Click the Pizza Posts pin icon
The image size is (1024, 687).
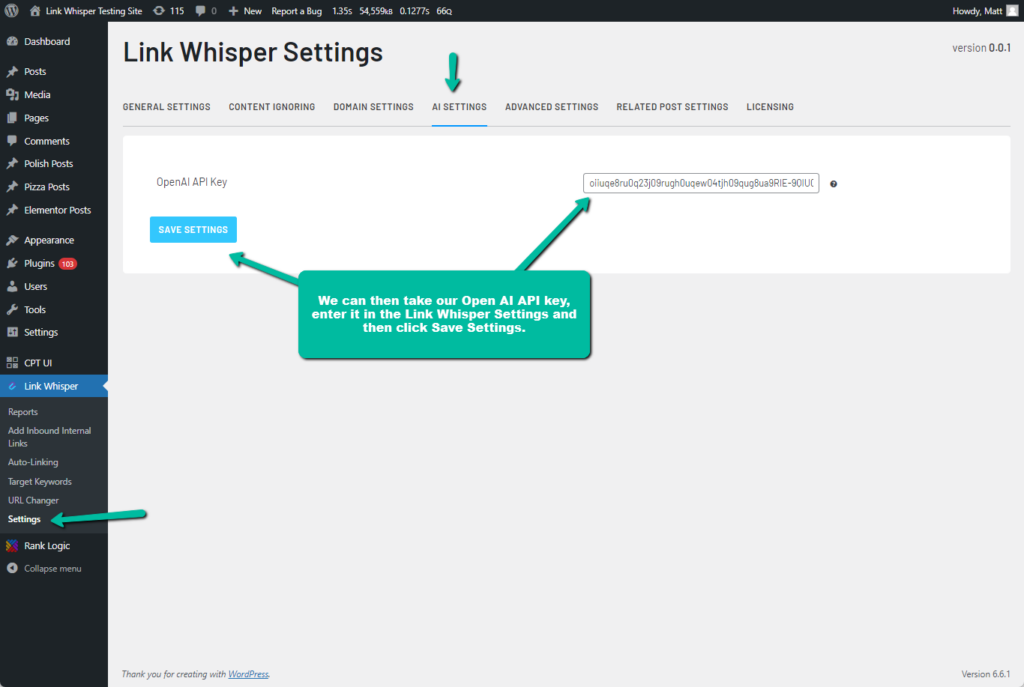click(x=12, y=187)
